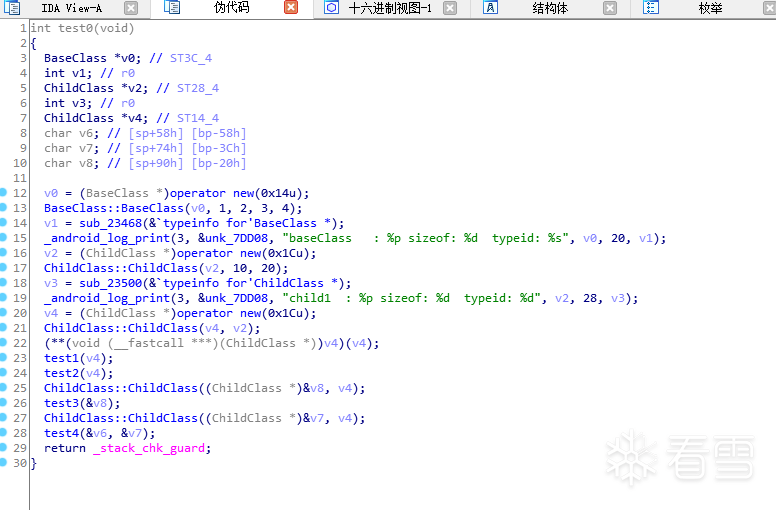Click the IDA View-A tab icon
This screenshot has height=510, width=776.
coord(12,8)
